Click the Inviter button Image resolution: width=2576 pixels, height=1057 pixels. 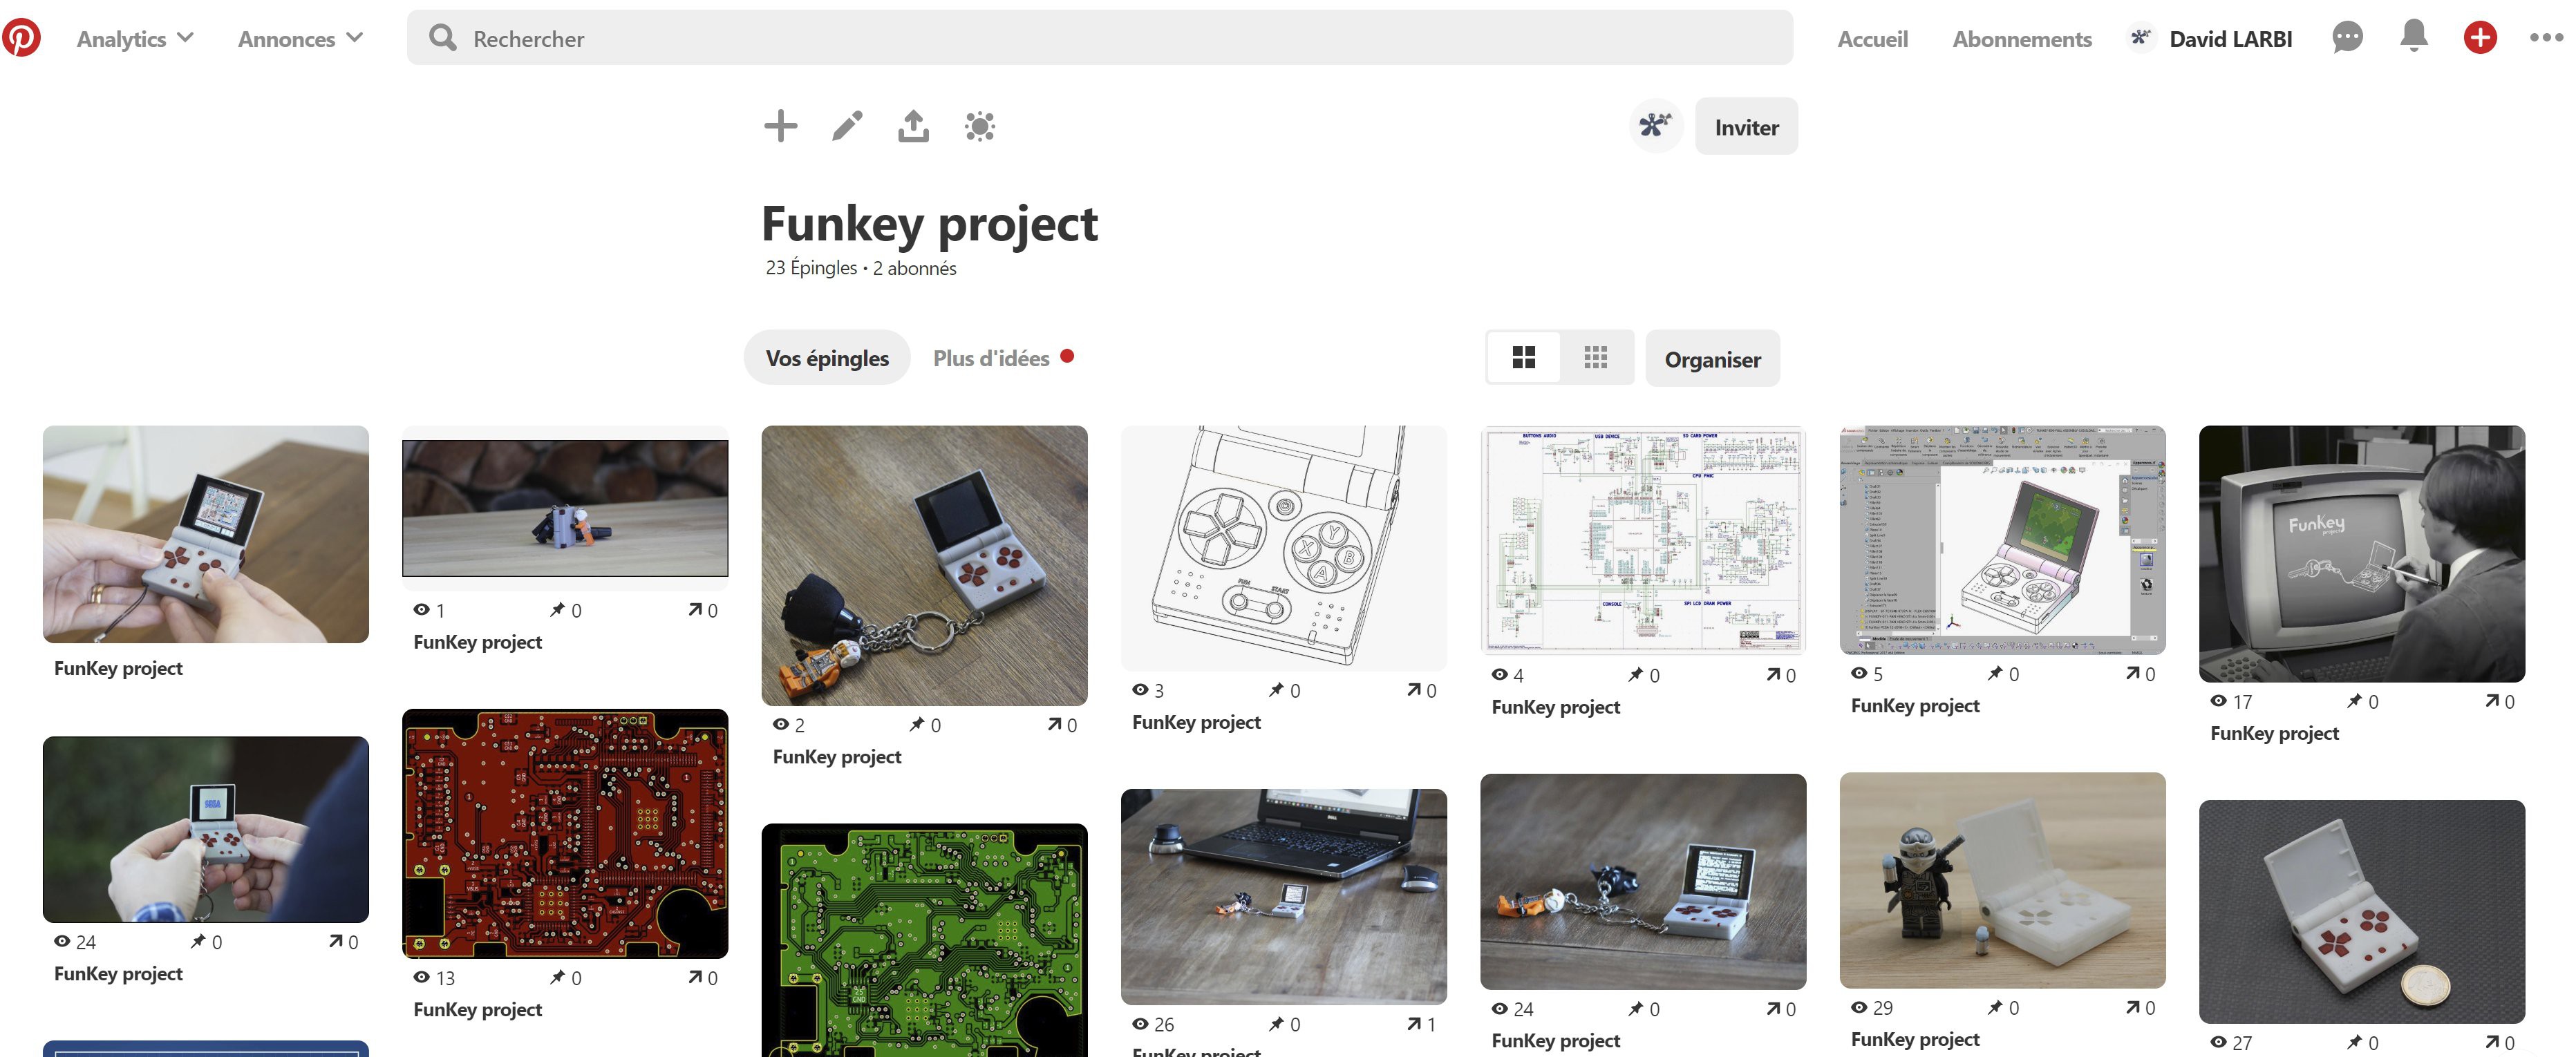pos(1746,127)
